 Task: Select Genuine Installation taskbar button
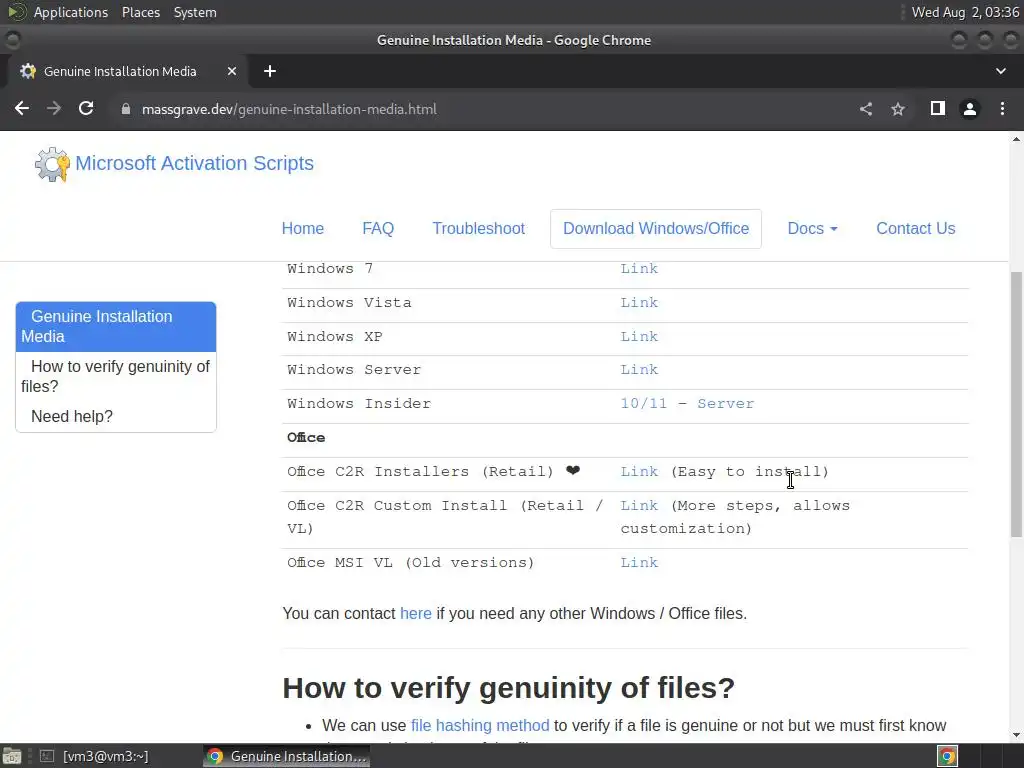click(287, 756)
